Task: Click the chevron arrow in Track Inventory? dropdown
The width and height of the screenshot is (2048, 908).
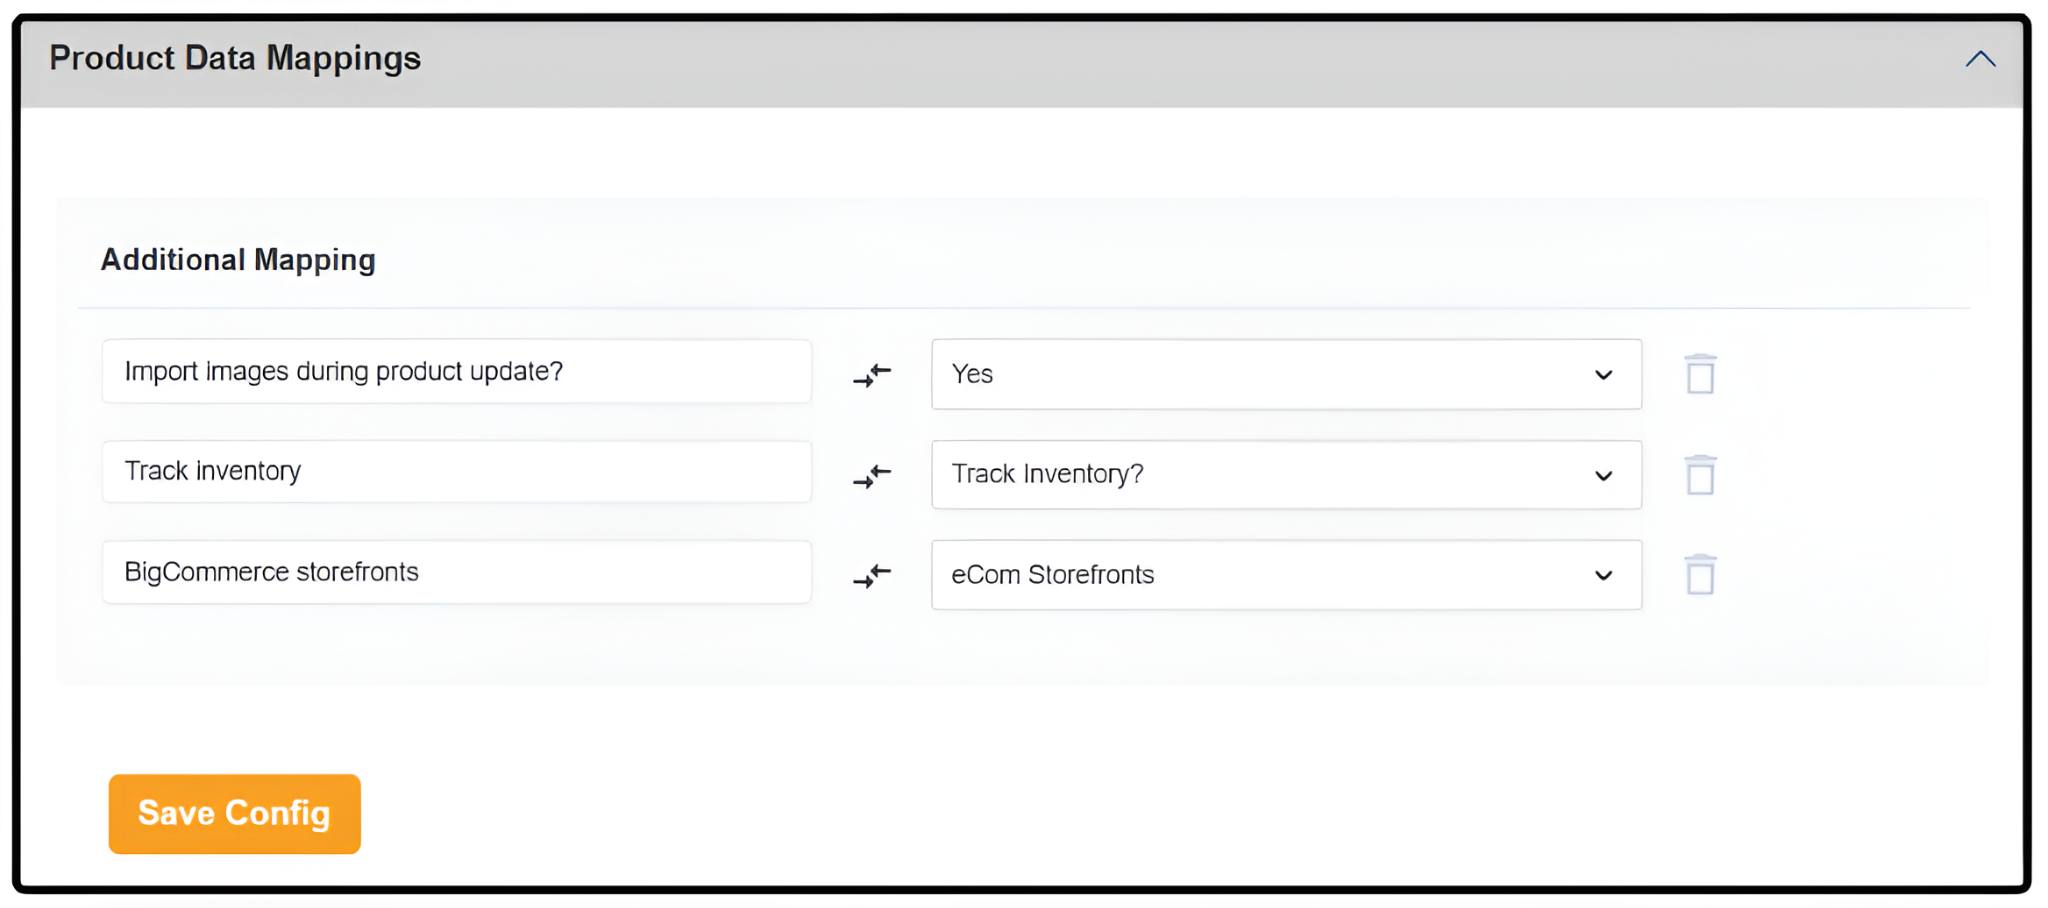Action: [x=1603, y=476]
